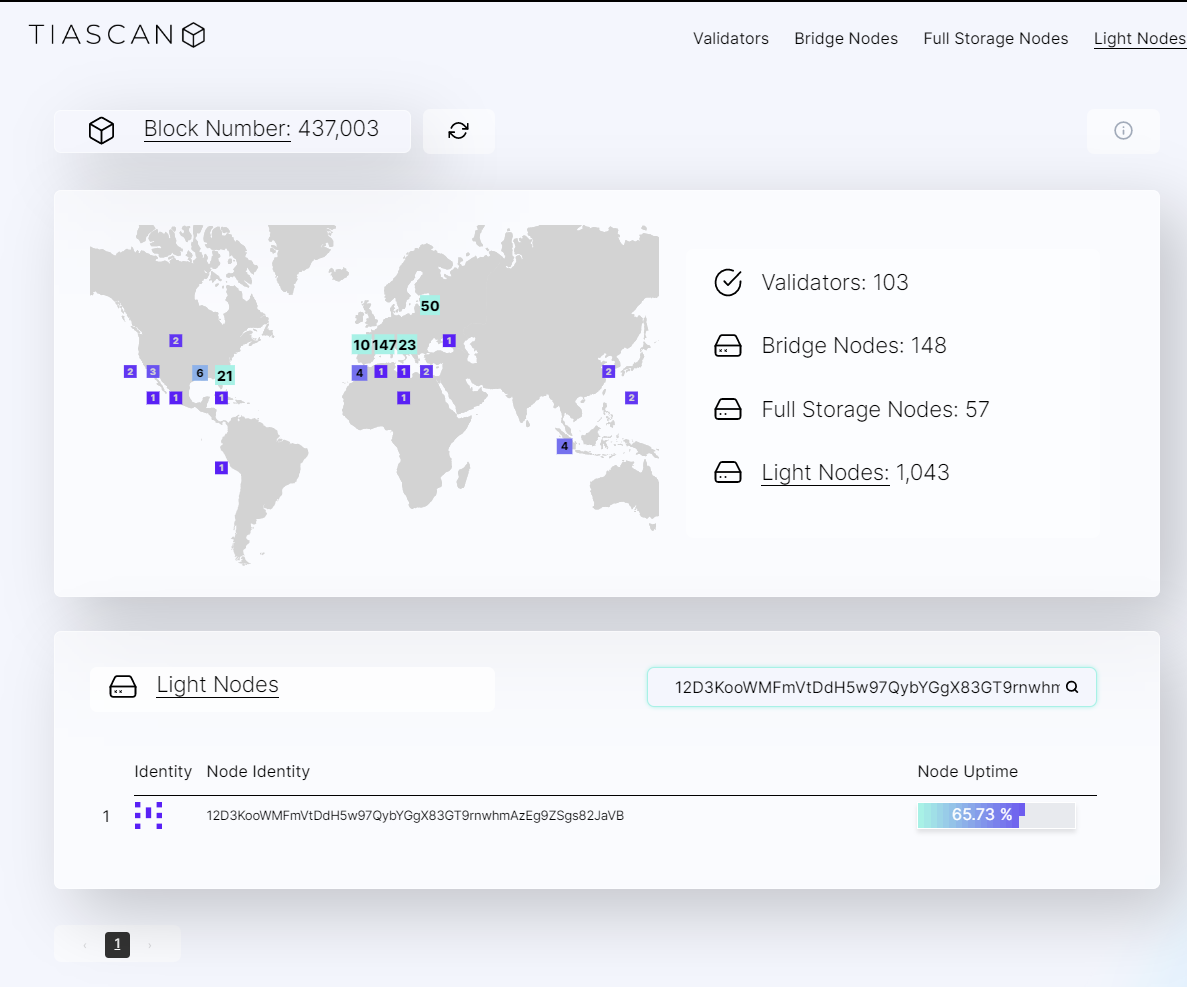Image resolution: width=1187 pixels, height=987 pixels.
Task: Click the Bridge Nodes drive icon
Action: (728, 346)
